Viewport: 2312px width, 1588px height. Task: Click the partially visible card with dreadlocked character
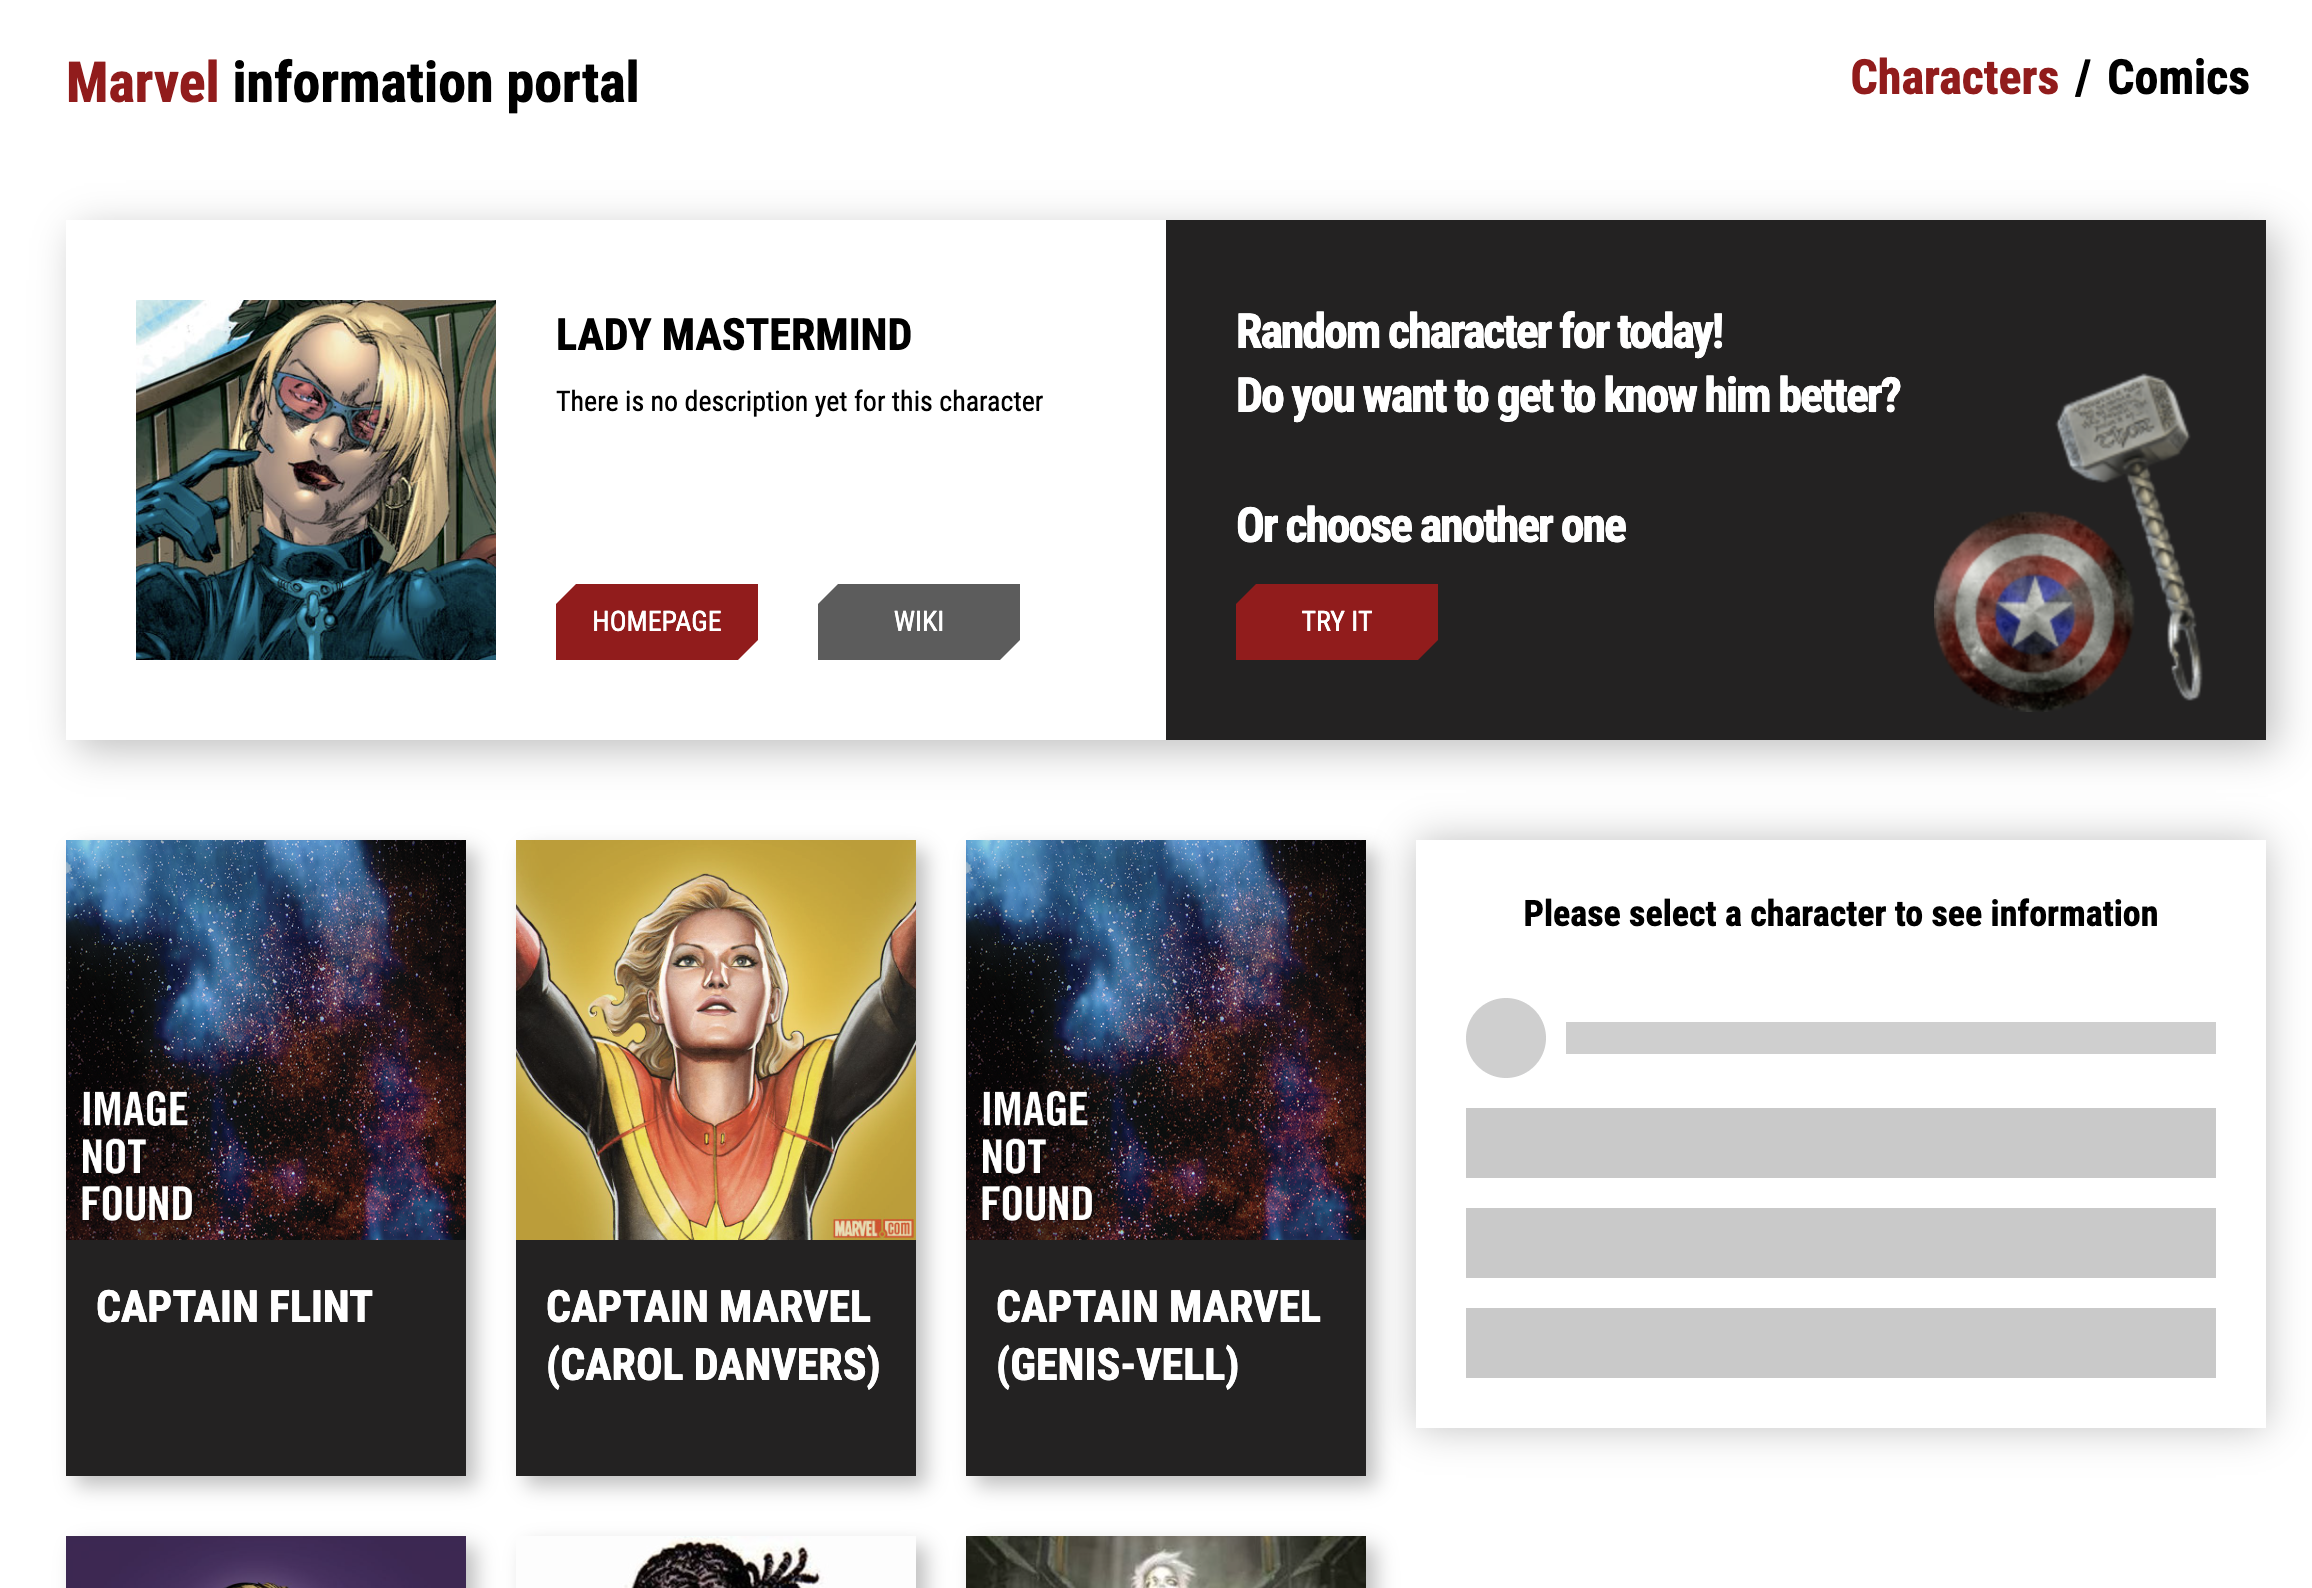[x=716, y=1562]
